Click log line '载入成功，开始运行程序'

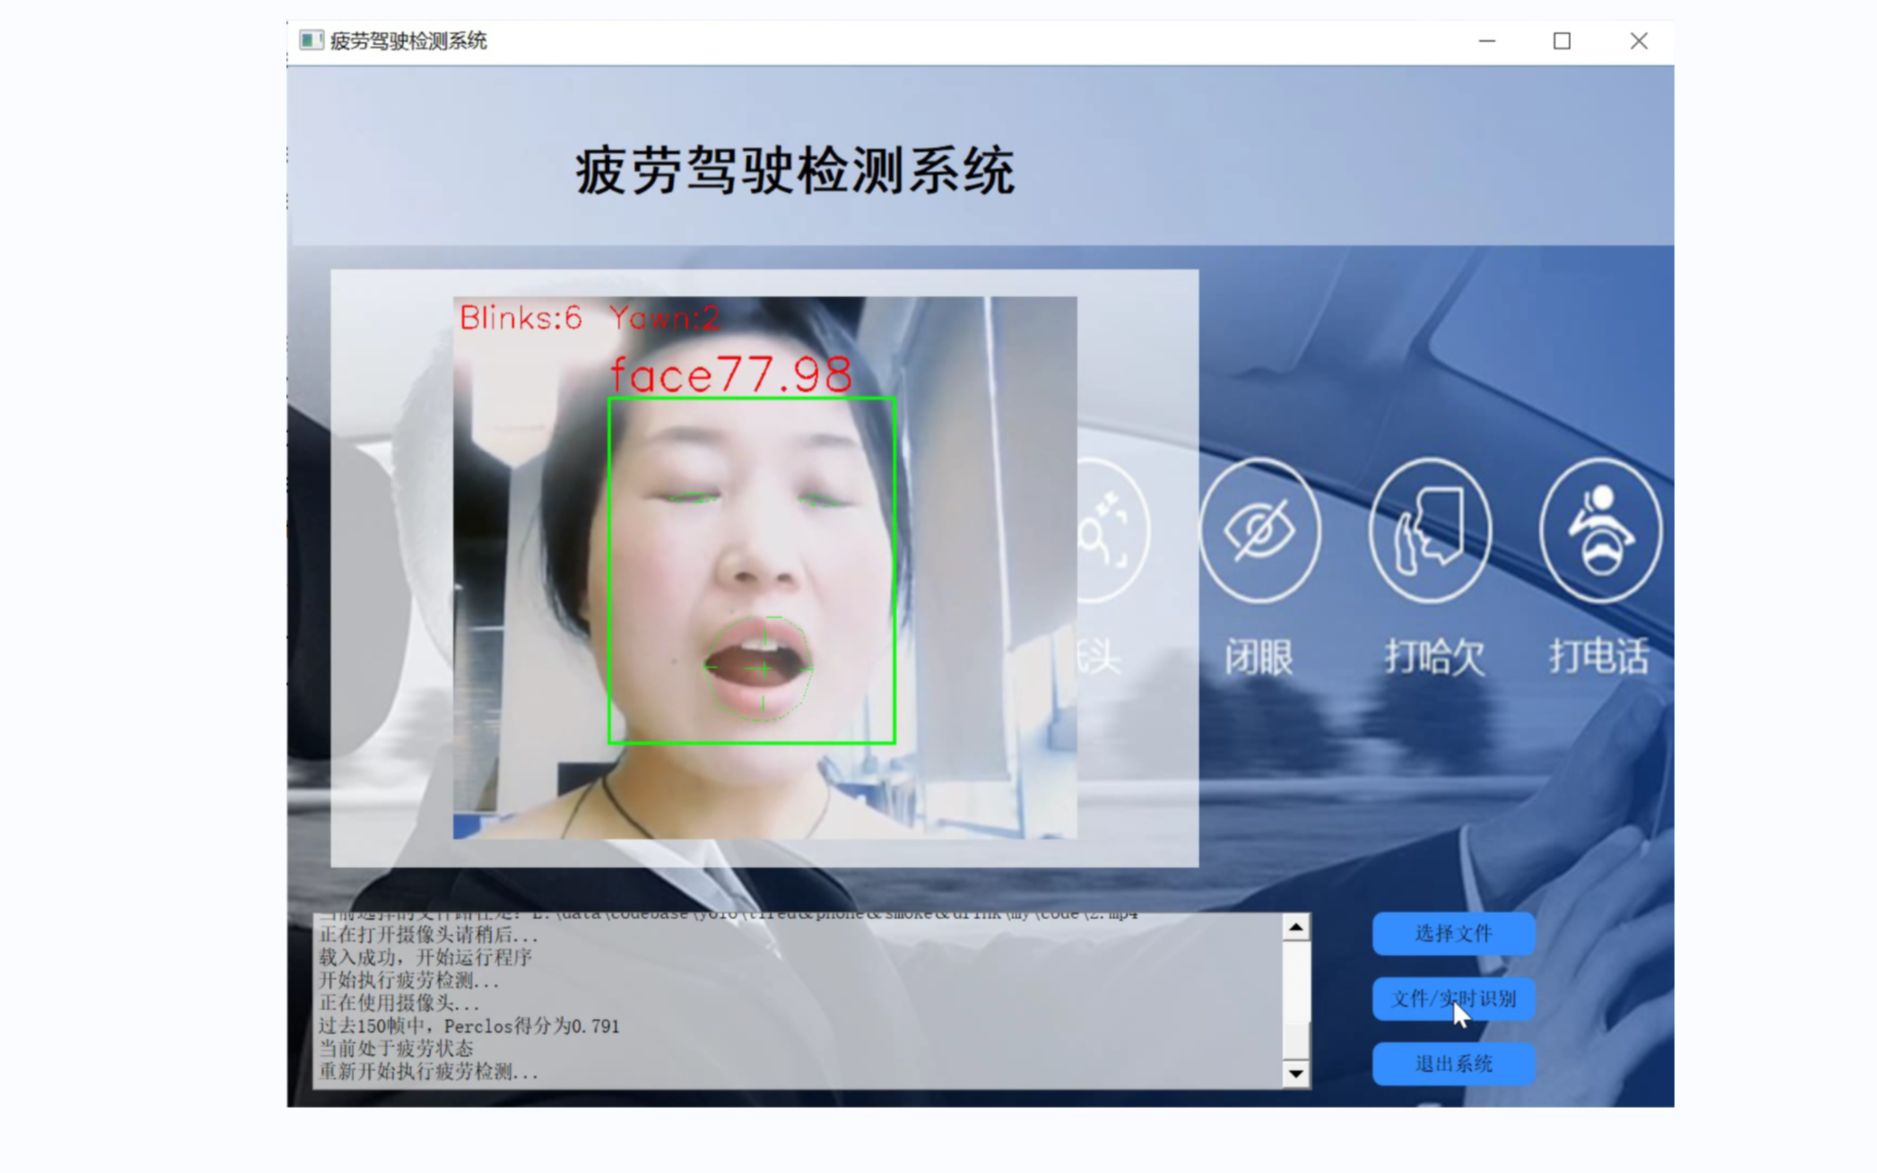pos(425,957)
